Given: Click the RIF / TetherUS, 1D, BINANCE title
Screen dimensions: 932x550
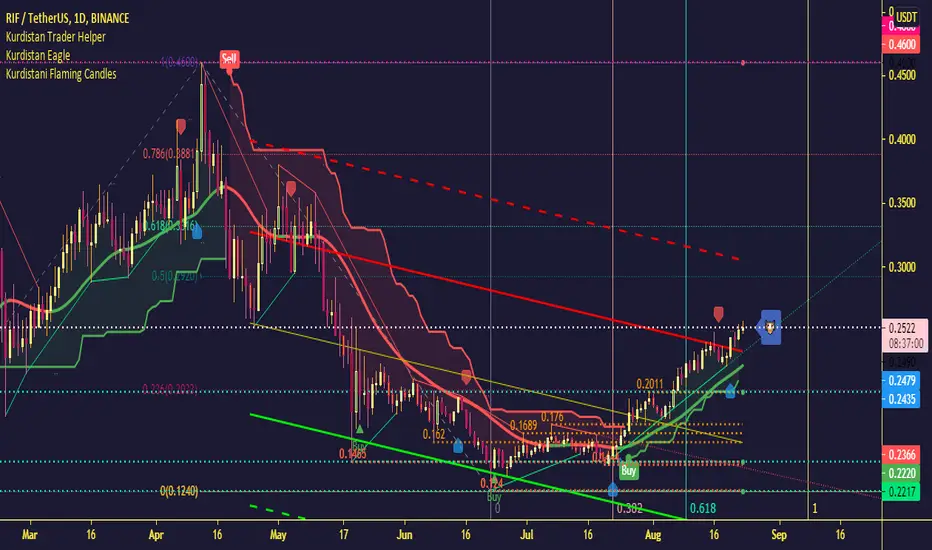Looking at the screenshot, I should pyautogui.click(x=67, y=18).
